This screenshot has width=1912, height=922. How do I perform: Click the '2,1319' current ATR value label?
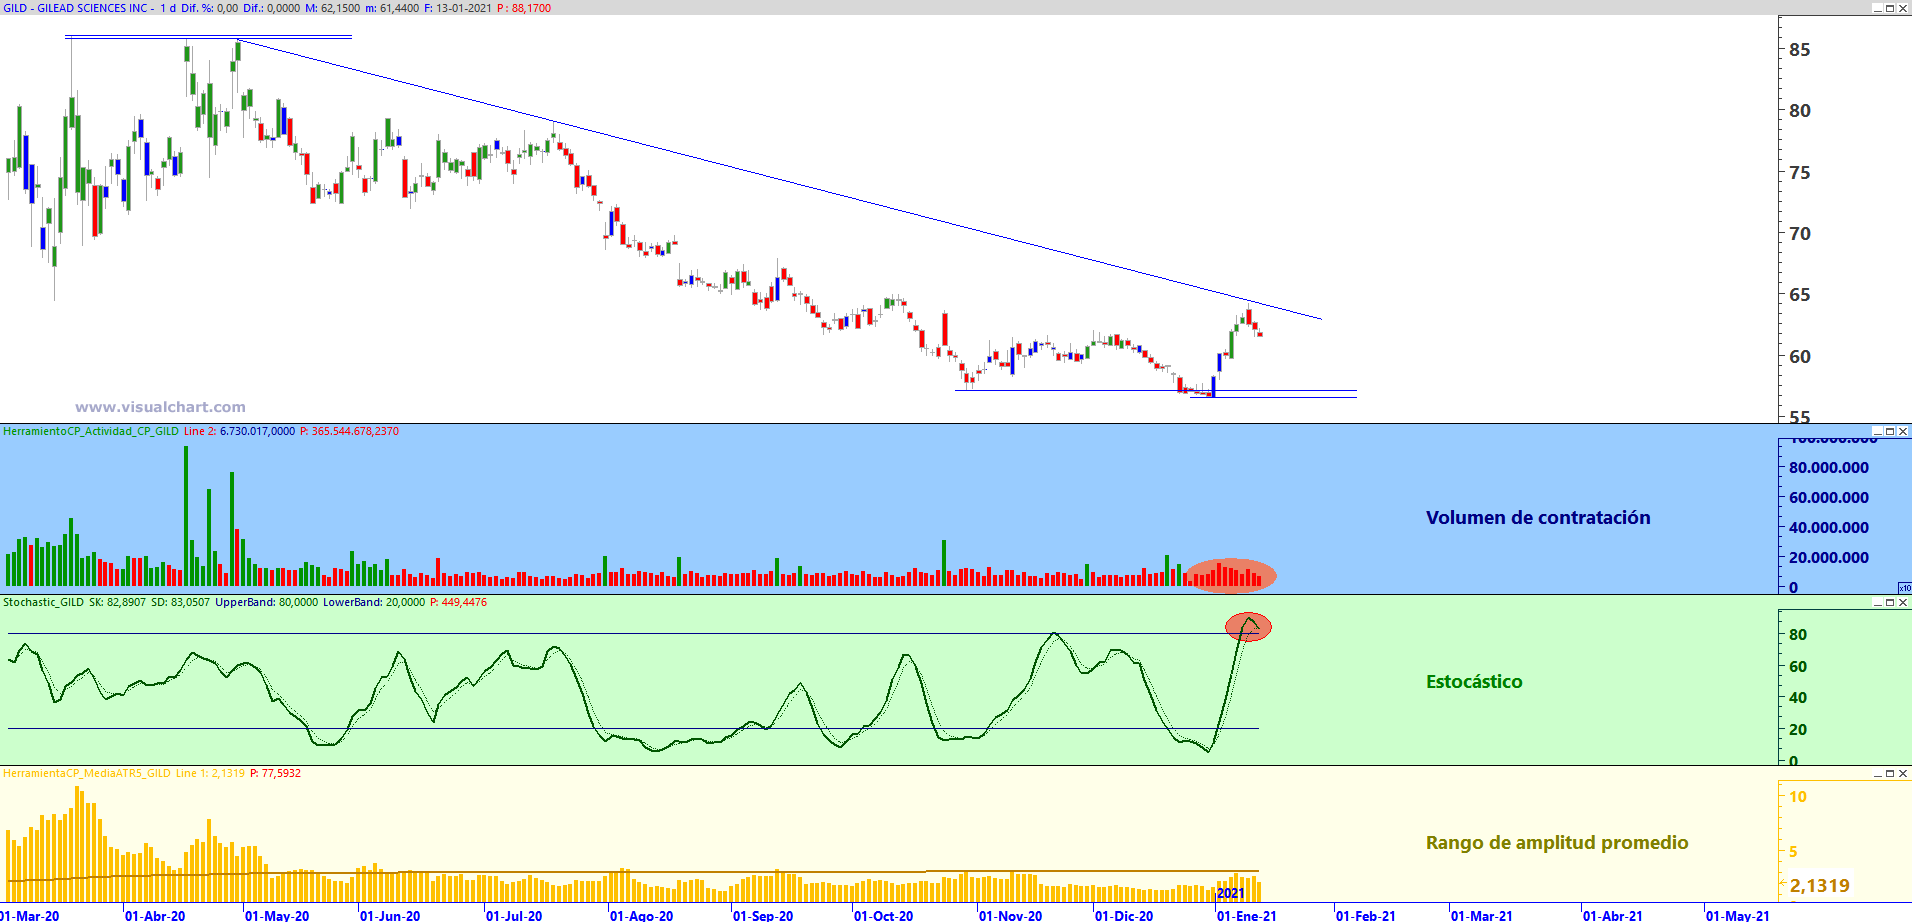pyautogui.click(x=1820, y=885)
